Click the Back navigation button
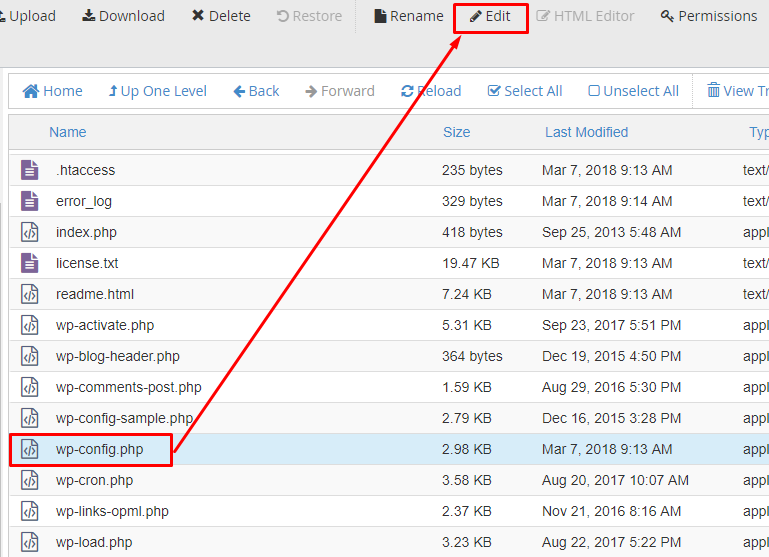Screen dimensions: 769x557 point(256,91)
